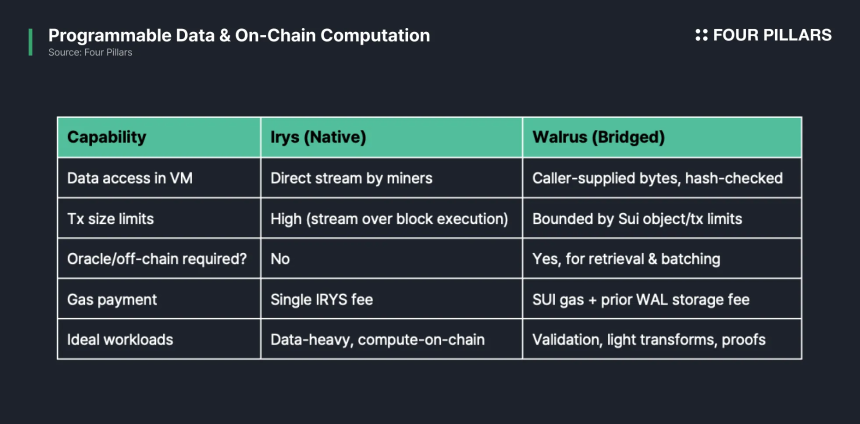This screenshot has width=860, height=424.
Task: Select the Capability column header
Action: (159, 137)
